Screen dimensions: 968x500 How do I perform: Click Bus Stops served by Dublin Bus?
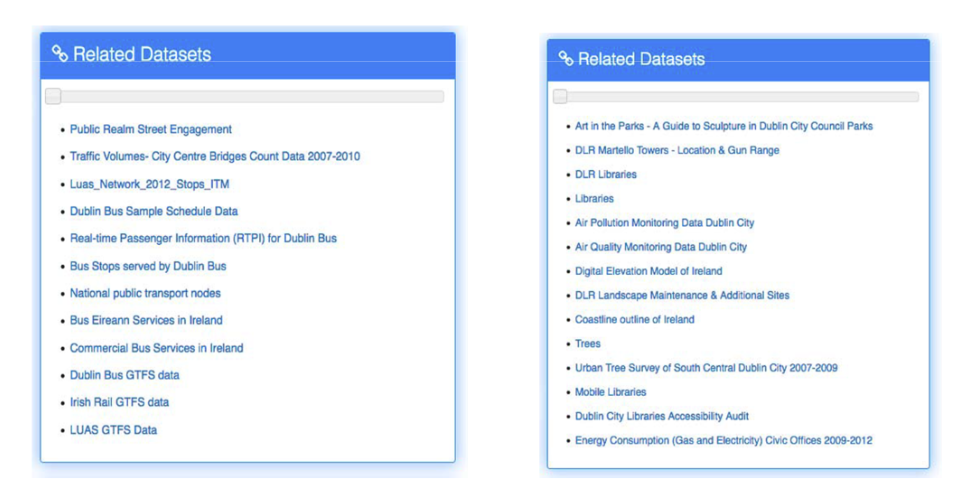[x=148, y=266]
